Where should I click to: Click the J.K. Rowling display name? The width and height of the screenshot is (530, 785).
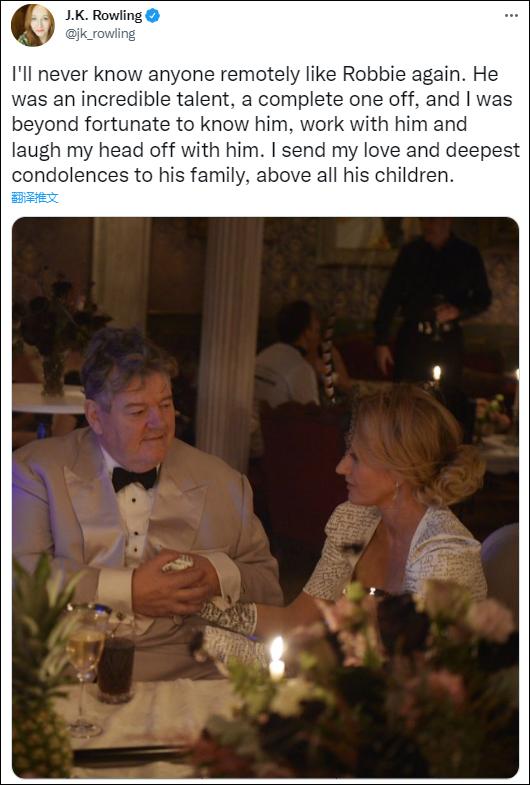(104, 16)
